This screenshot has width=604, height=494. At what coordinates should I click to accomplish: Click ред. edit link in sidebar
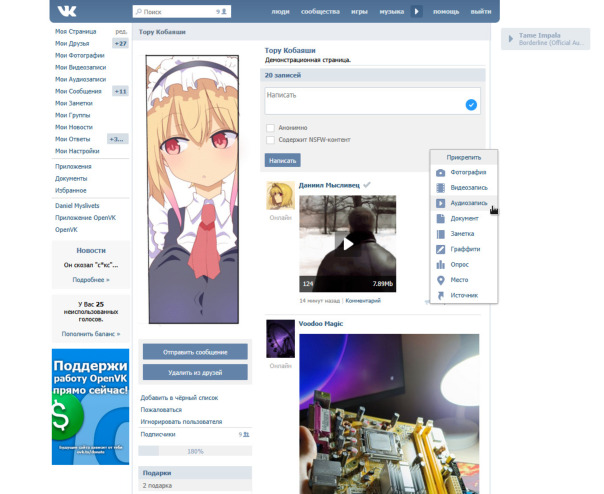pos(121,32)
